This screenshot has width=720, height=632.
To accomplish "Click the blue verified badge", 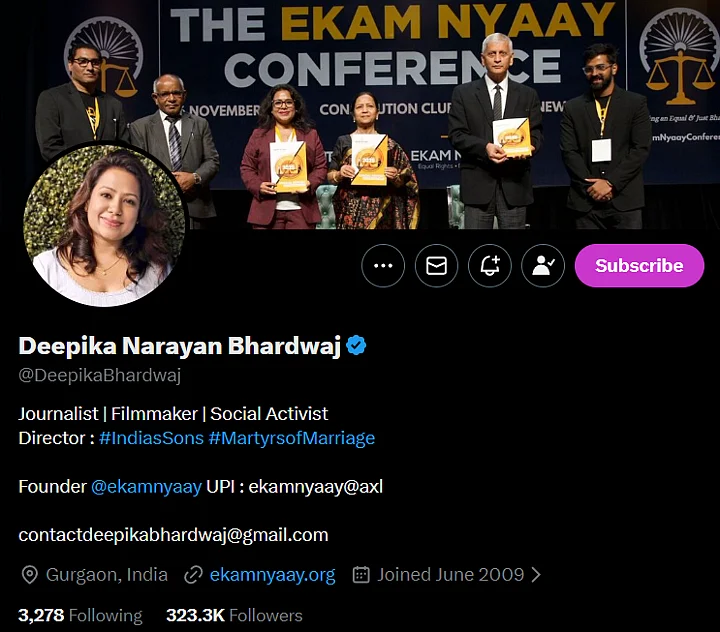I will point(356,345).
